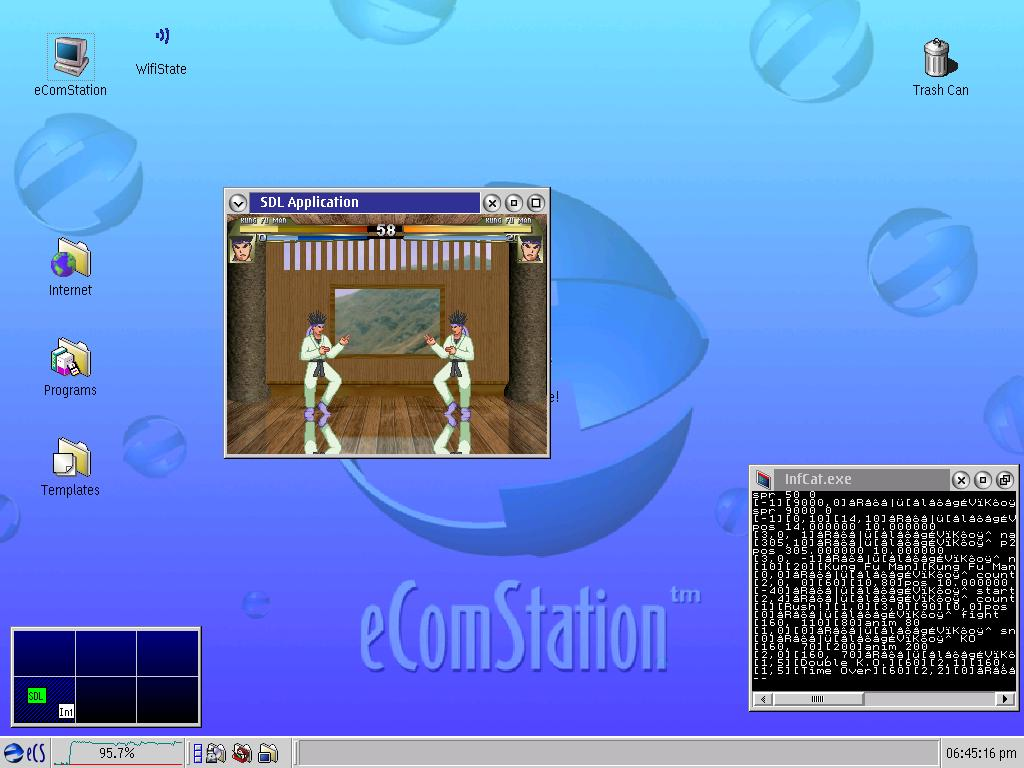Click the InfCat.exe title bar
Screen dimensions: 1024x768
tap(861, 479)
